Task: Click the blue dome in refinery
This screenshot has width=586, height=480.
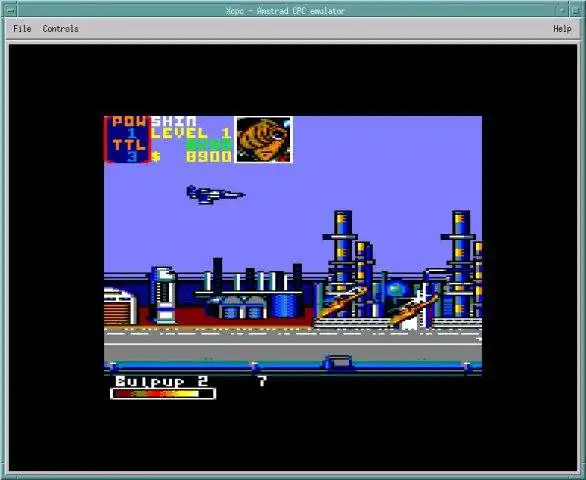Action: point(397,289)
